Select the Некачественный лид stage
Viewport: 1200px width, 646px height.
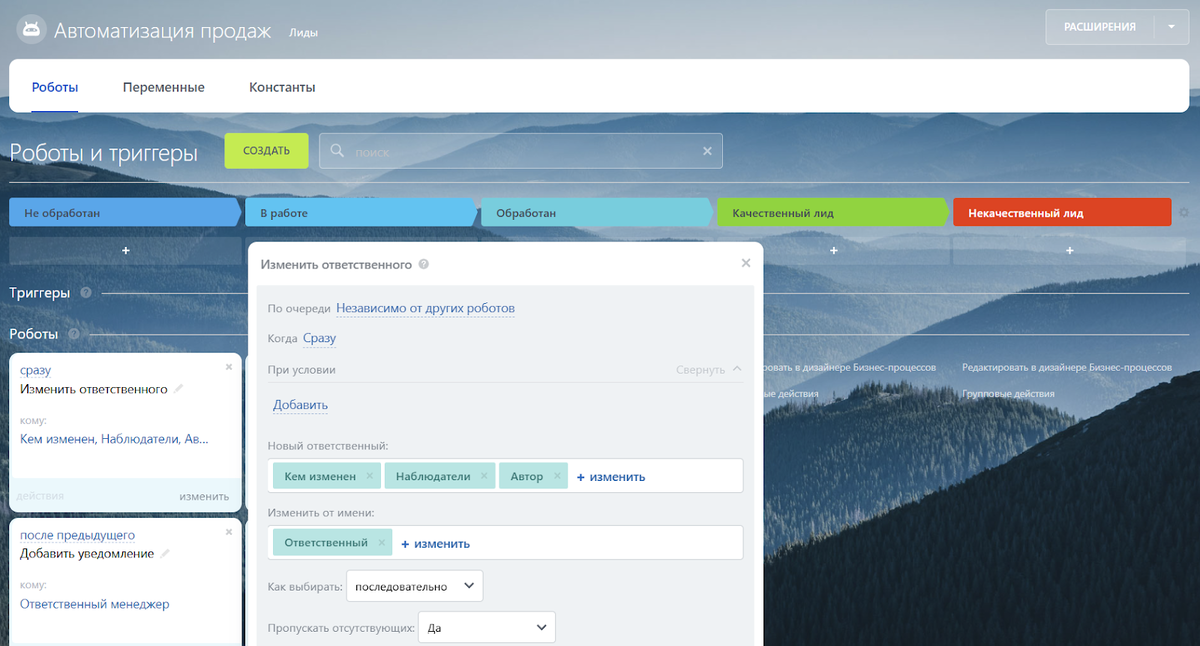pos(1062,212)
